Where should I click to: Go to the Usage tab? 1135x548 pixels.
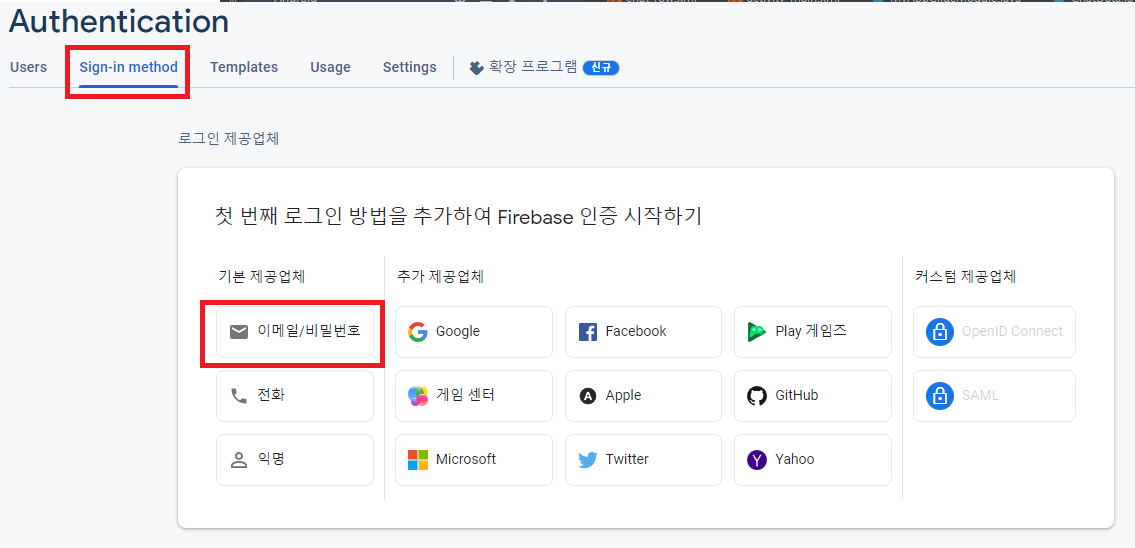[330, 67]
